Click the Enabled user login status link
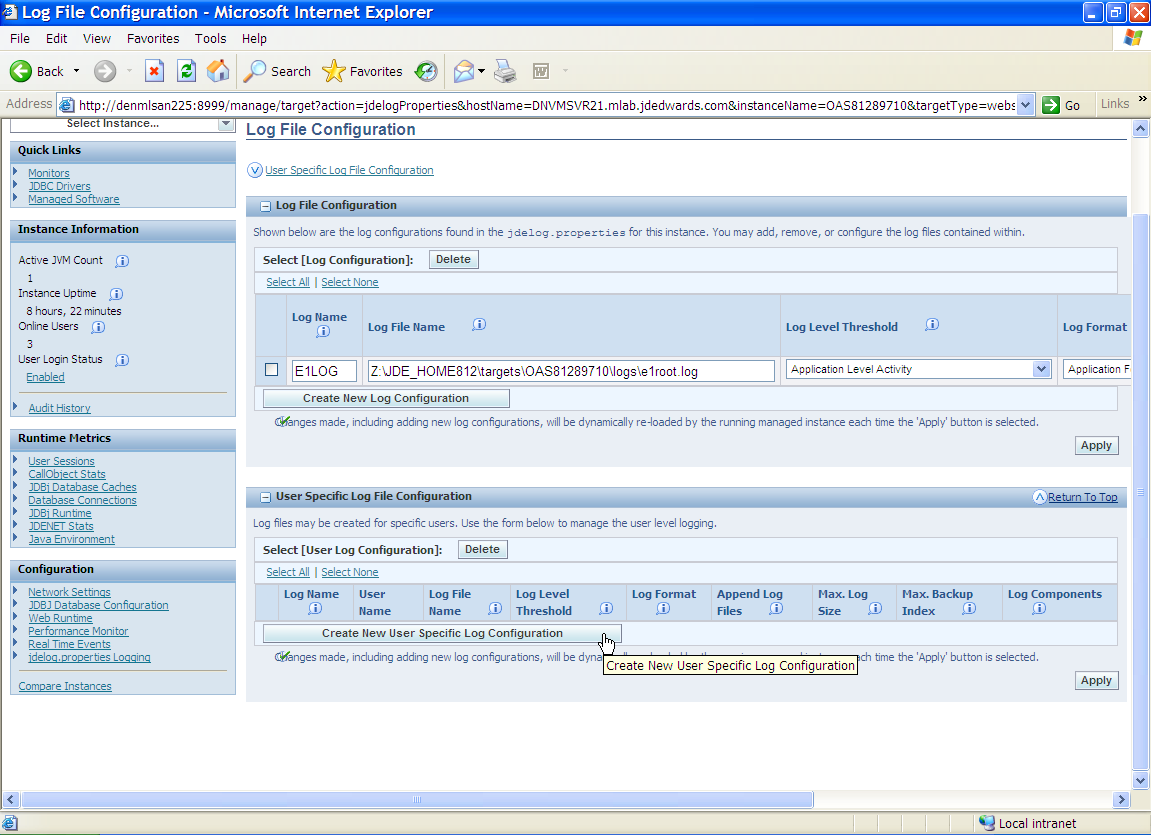 click(46, 377)
